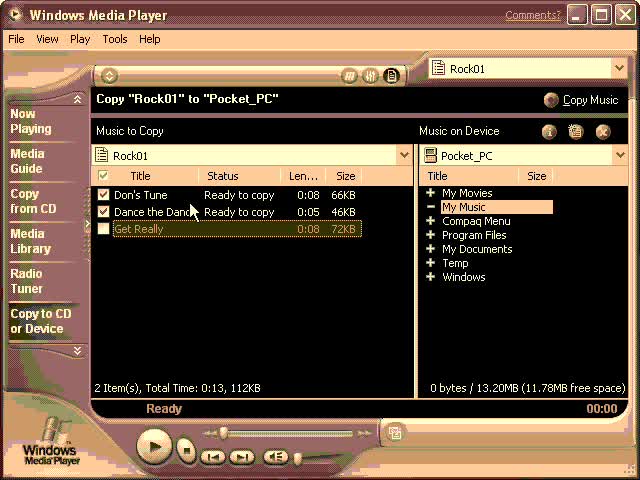
Task: Switch to compact skin mode icon
Action: (395, 433)
